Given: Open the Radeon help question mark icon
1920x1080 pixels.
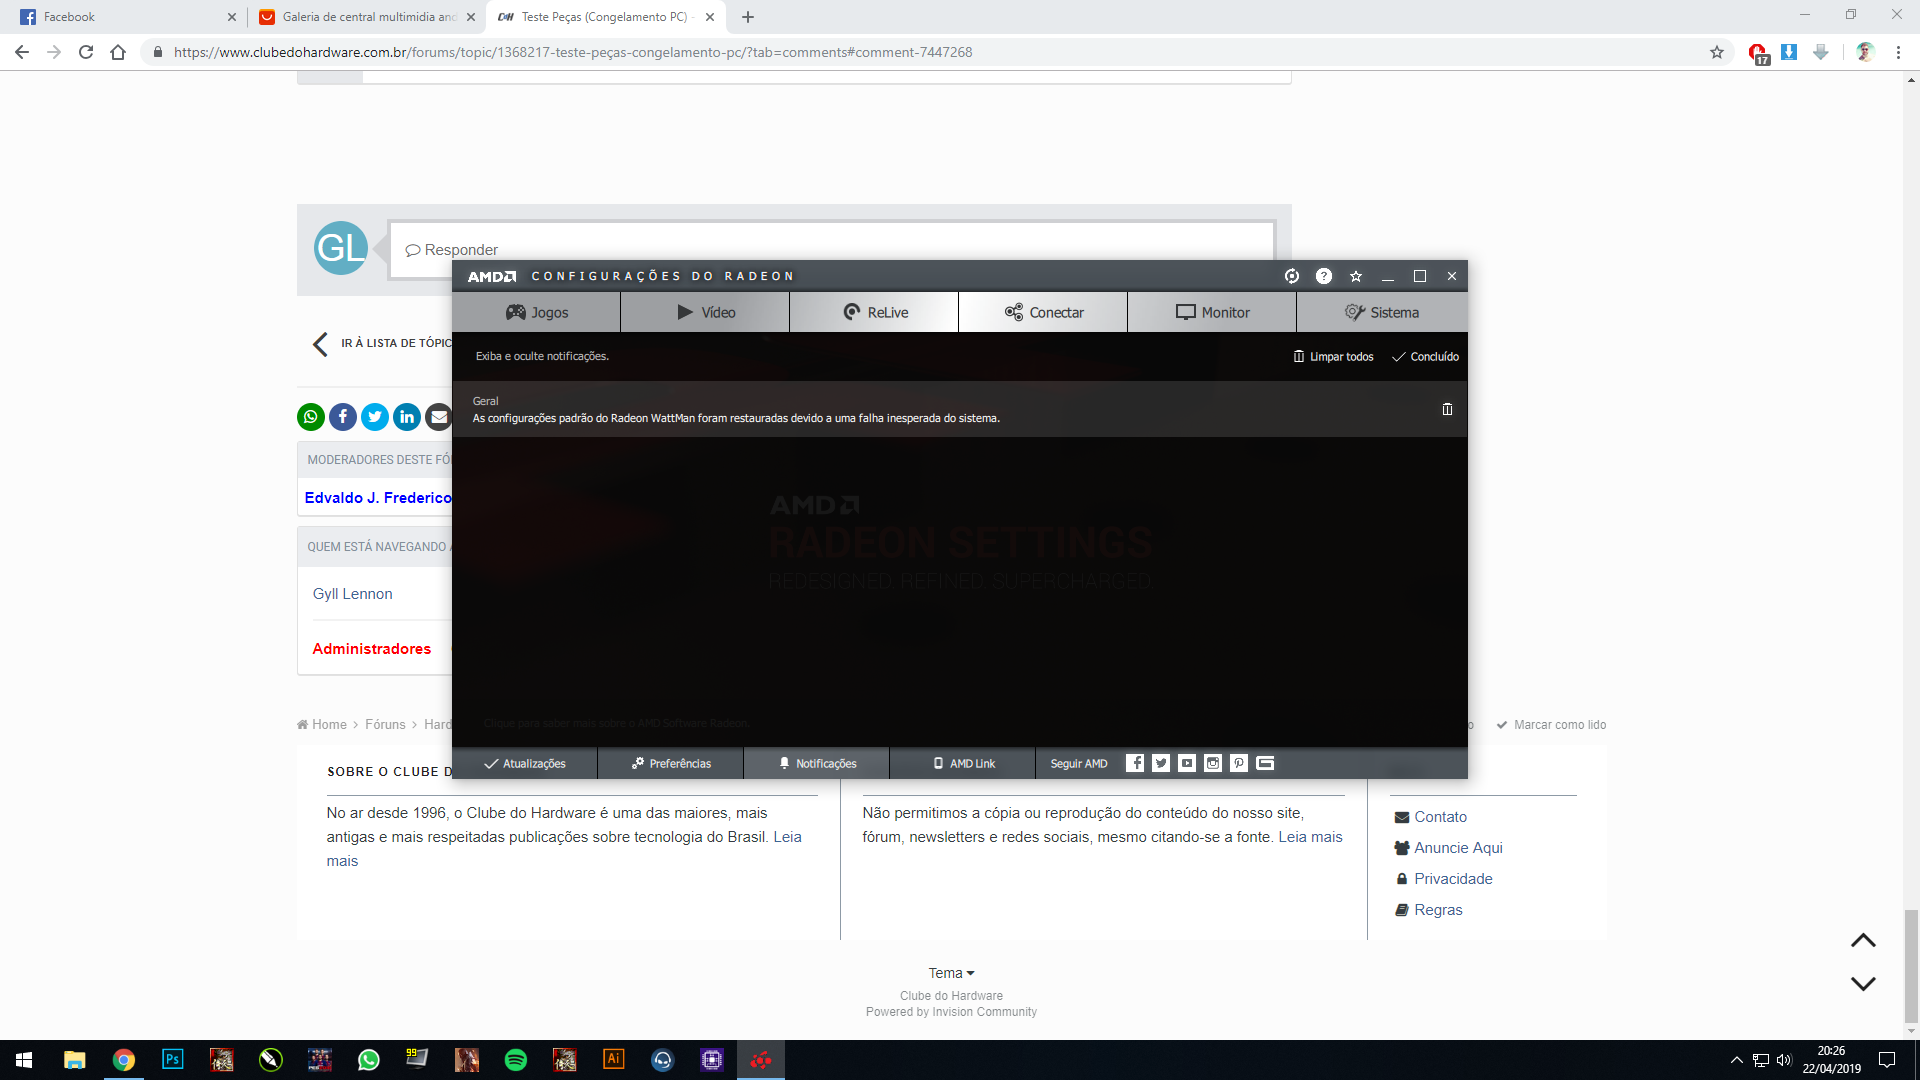Looking at the screenshot, I should pyautogui.click(x=1324, y=276).
